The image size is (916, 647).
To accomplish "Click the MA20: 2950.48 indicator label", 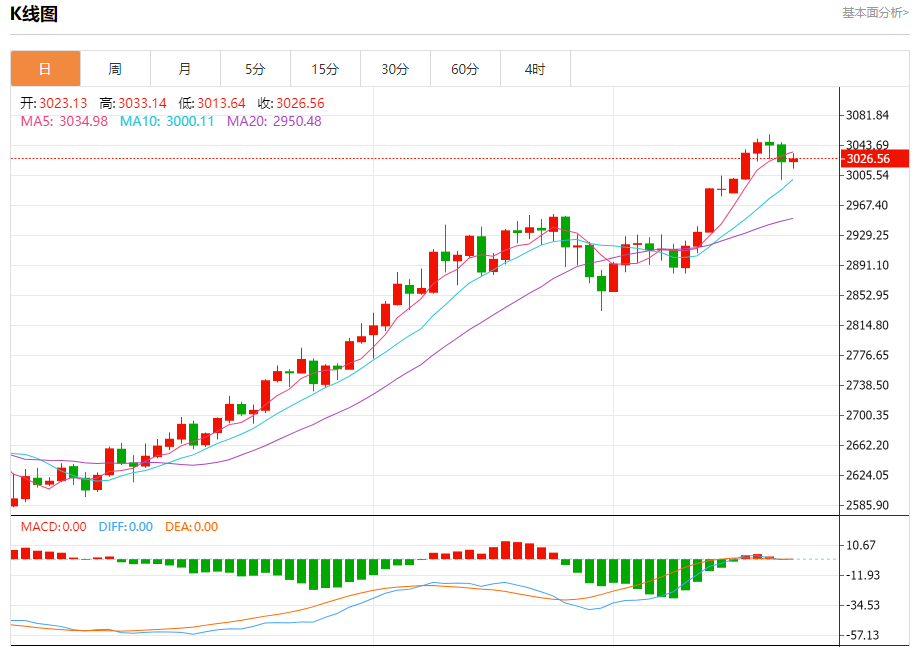I will click(x=274, y=121).
